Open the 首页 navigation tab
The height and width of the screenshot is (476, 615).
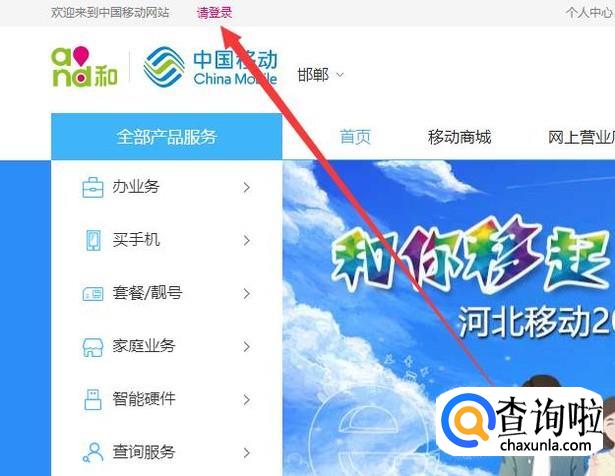355,137
